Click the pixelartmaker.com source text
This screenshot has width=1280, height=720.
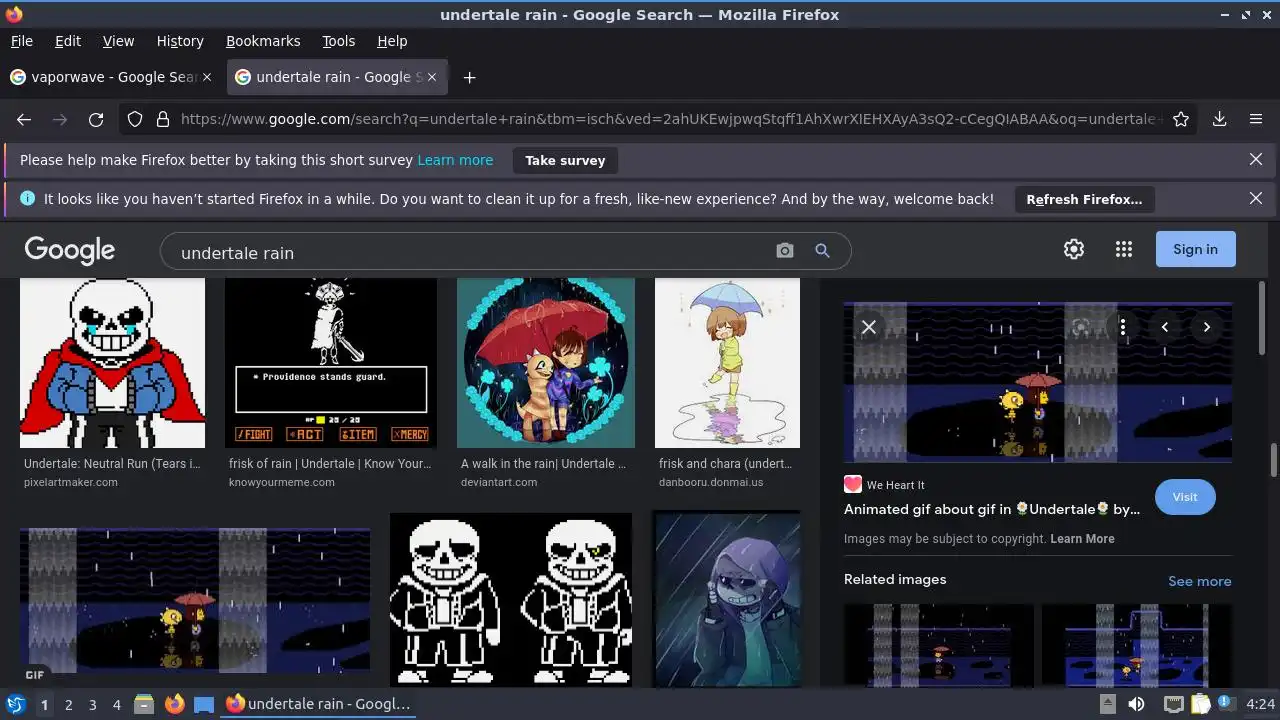click(x=71, y=482)
